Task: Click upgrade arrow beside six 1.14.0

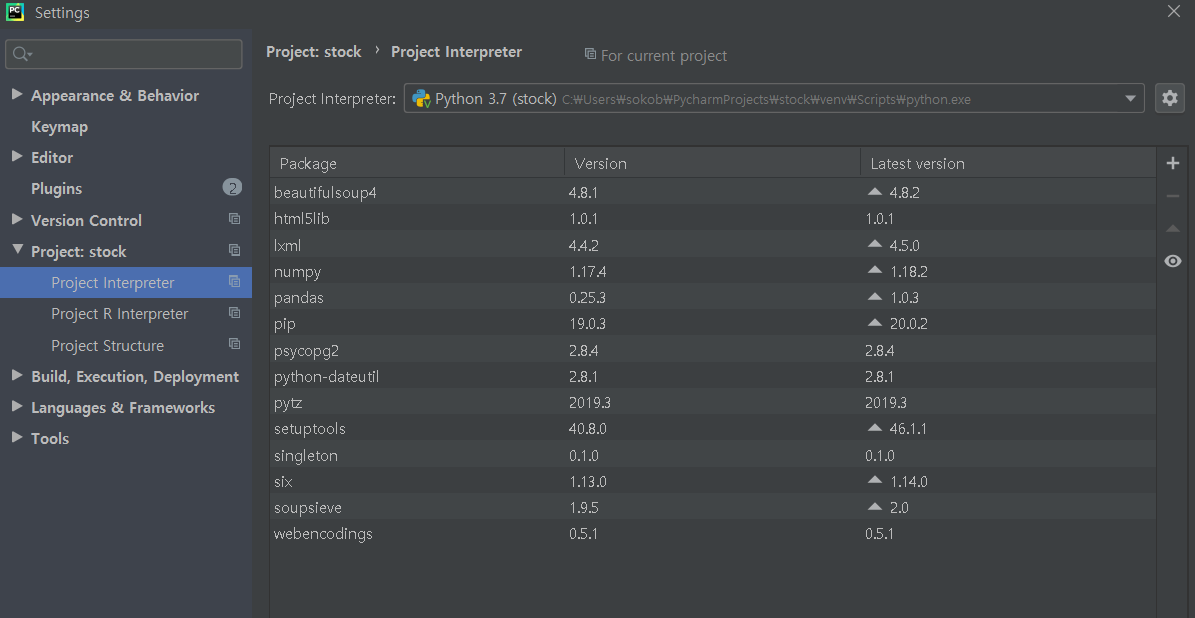Action: click(x=875, y=480)
